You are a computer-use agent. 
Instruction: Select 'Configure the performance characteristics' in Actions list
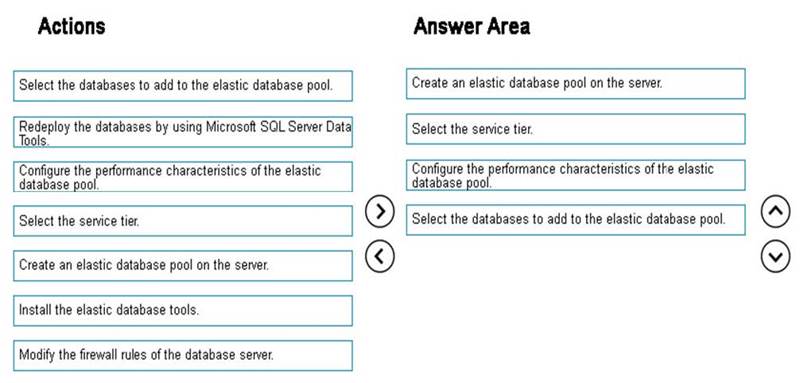(183, 176)
